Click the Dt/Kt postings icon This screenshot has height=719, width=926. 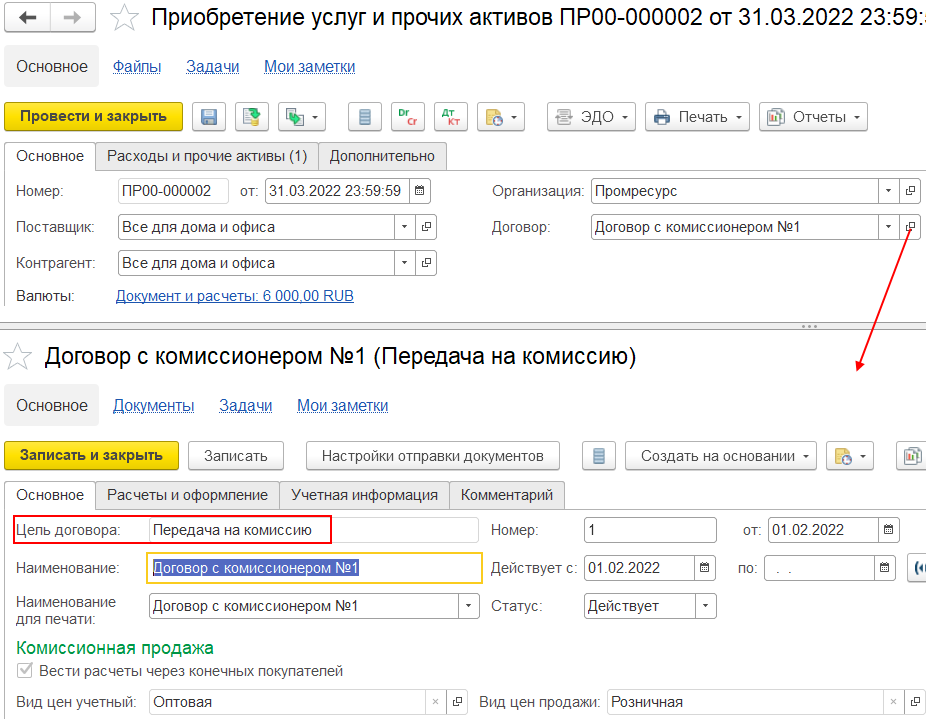pos(451,117)
